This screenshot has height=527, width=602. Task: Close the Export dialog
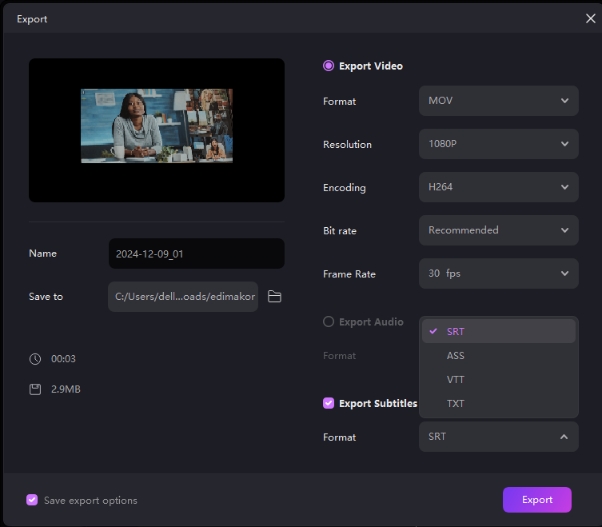[x=590, y=18]
